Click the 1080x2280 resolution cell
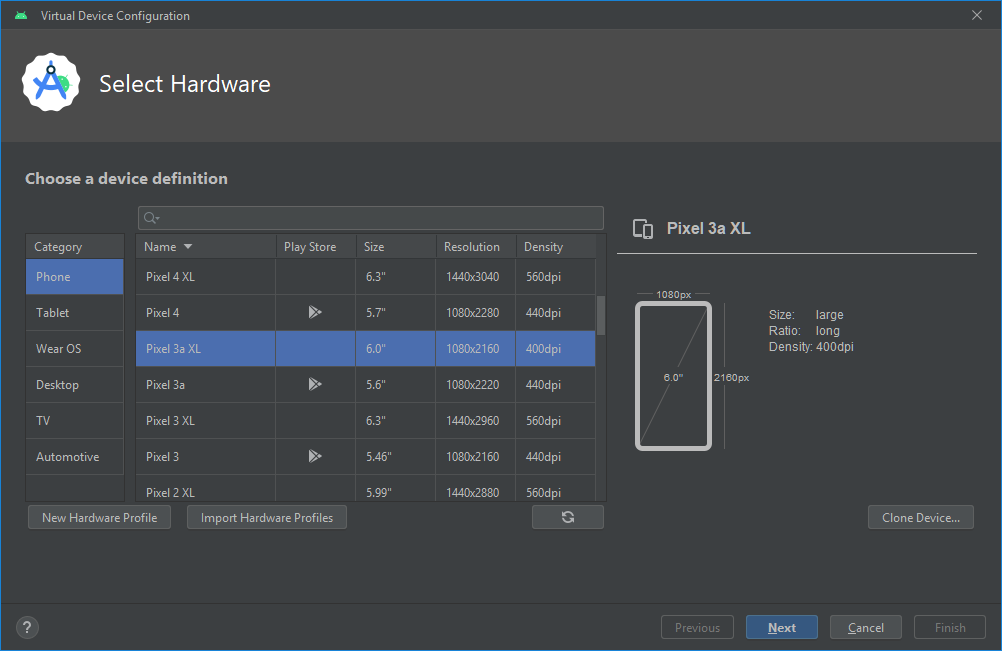1002x651 pixels. tap(473, 313)
